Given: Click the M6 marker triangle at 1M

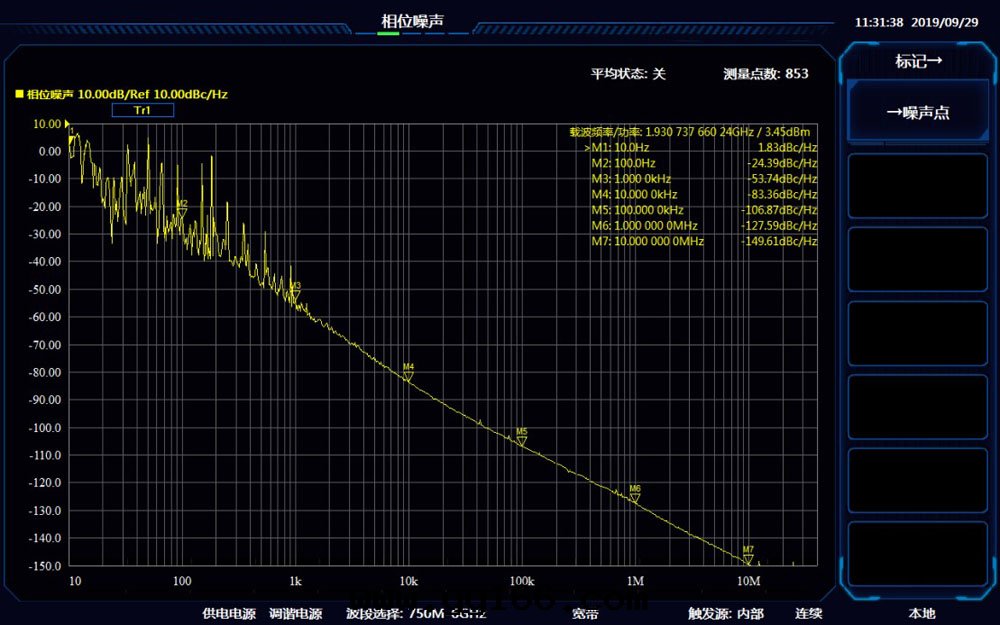Looking at the screenshot, I should pos(635,497).
